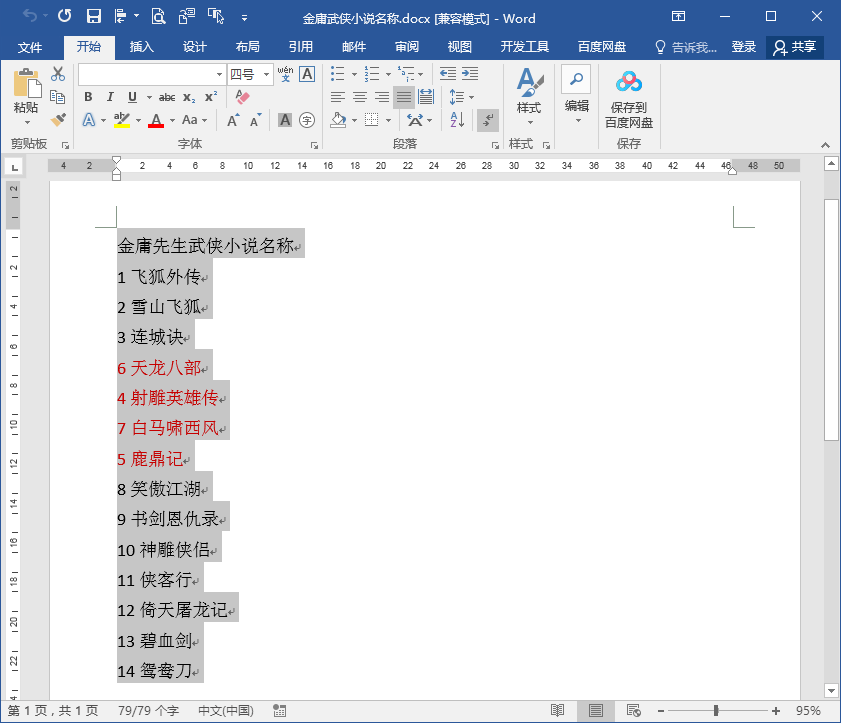Switch to Read Mode view in the status bar

(558, 711)
